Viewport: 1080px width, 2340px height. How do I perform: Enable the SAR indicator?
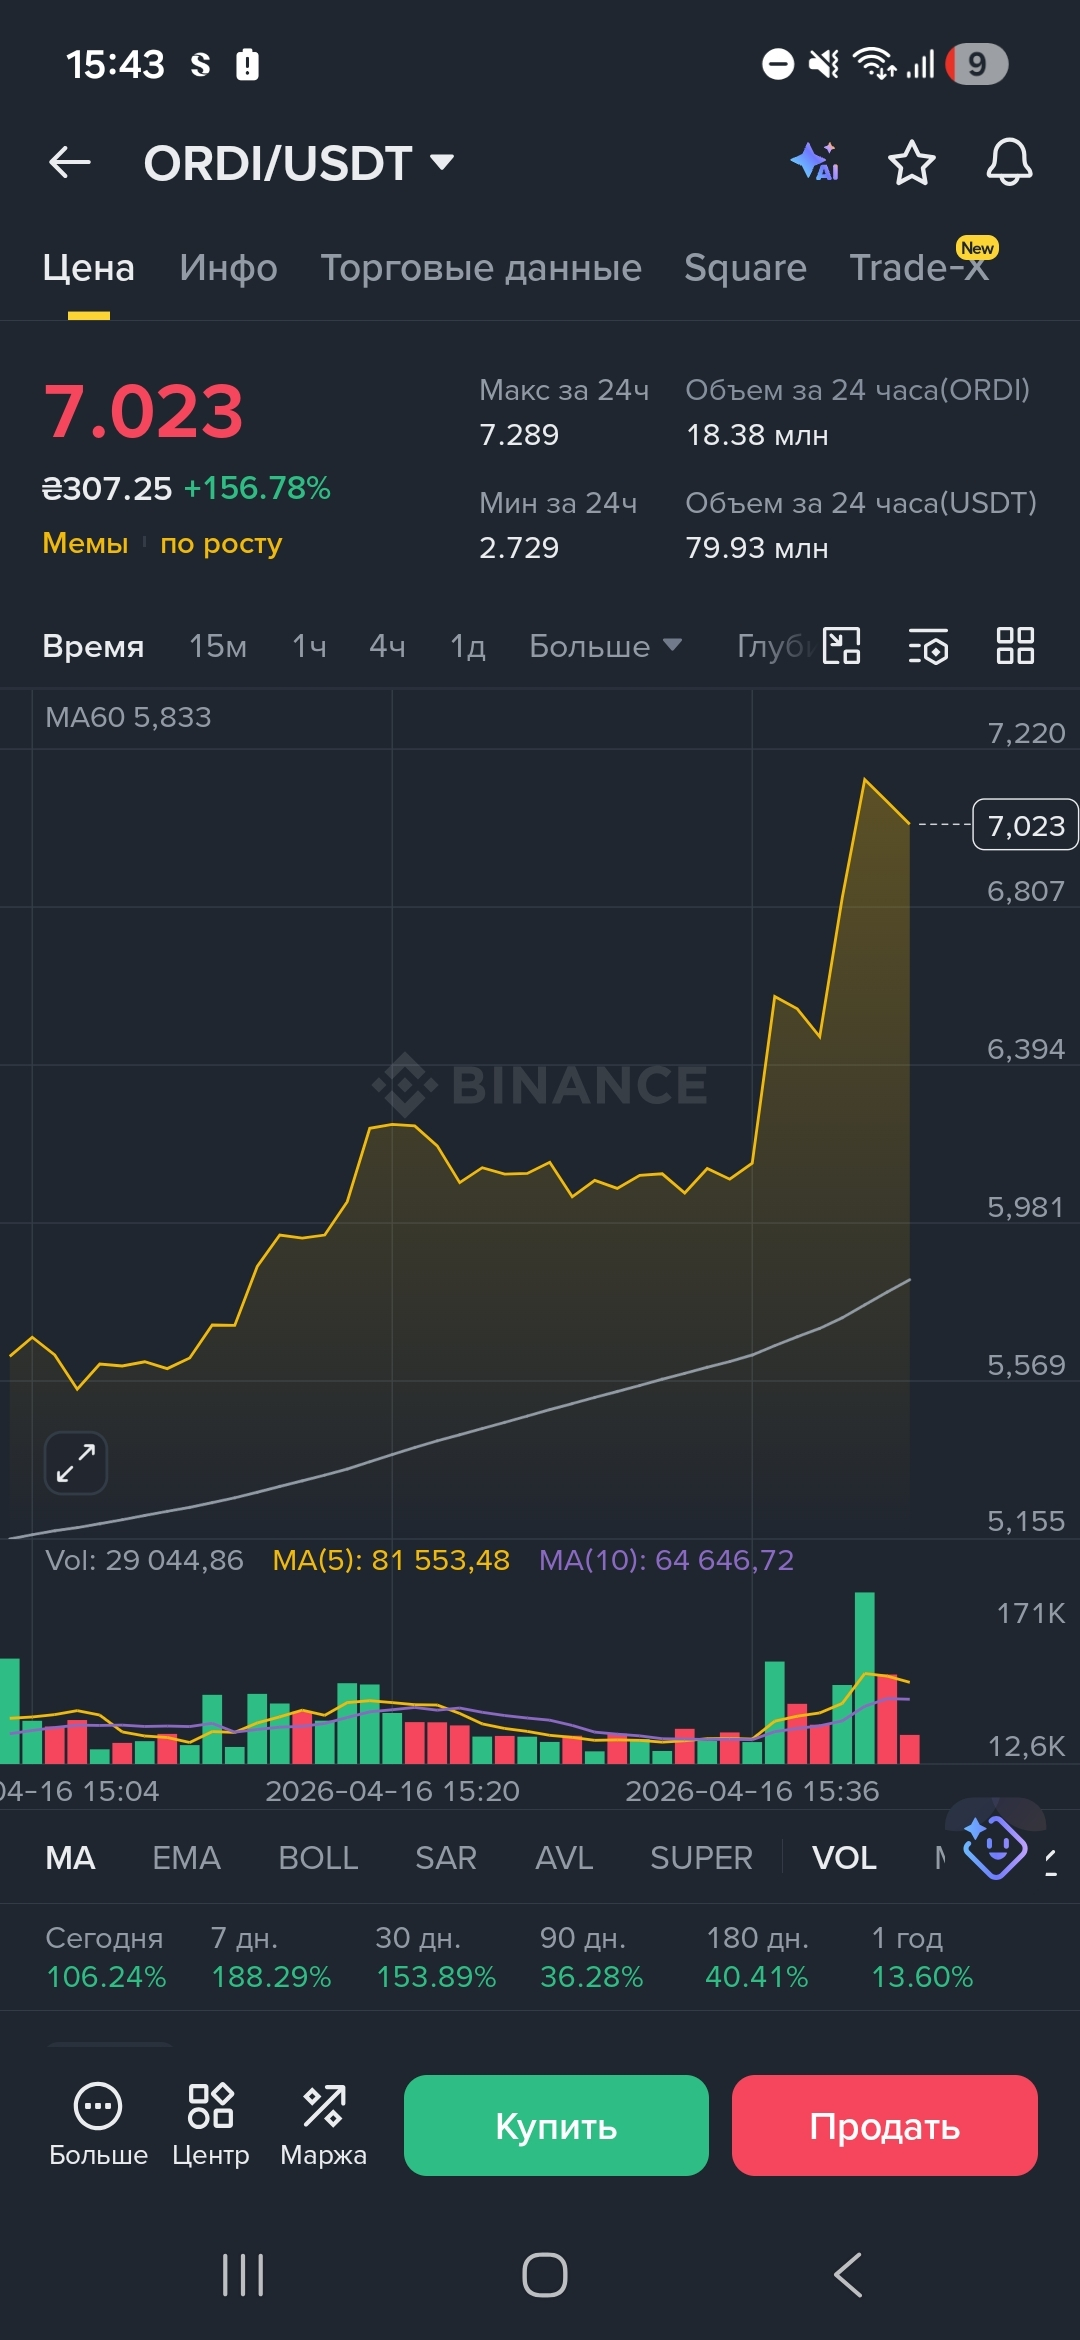[x=446, y=1858]
